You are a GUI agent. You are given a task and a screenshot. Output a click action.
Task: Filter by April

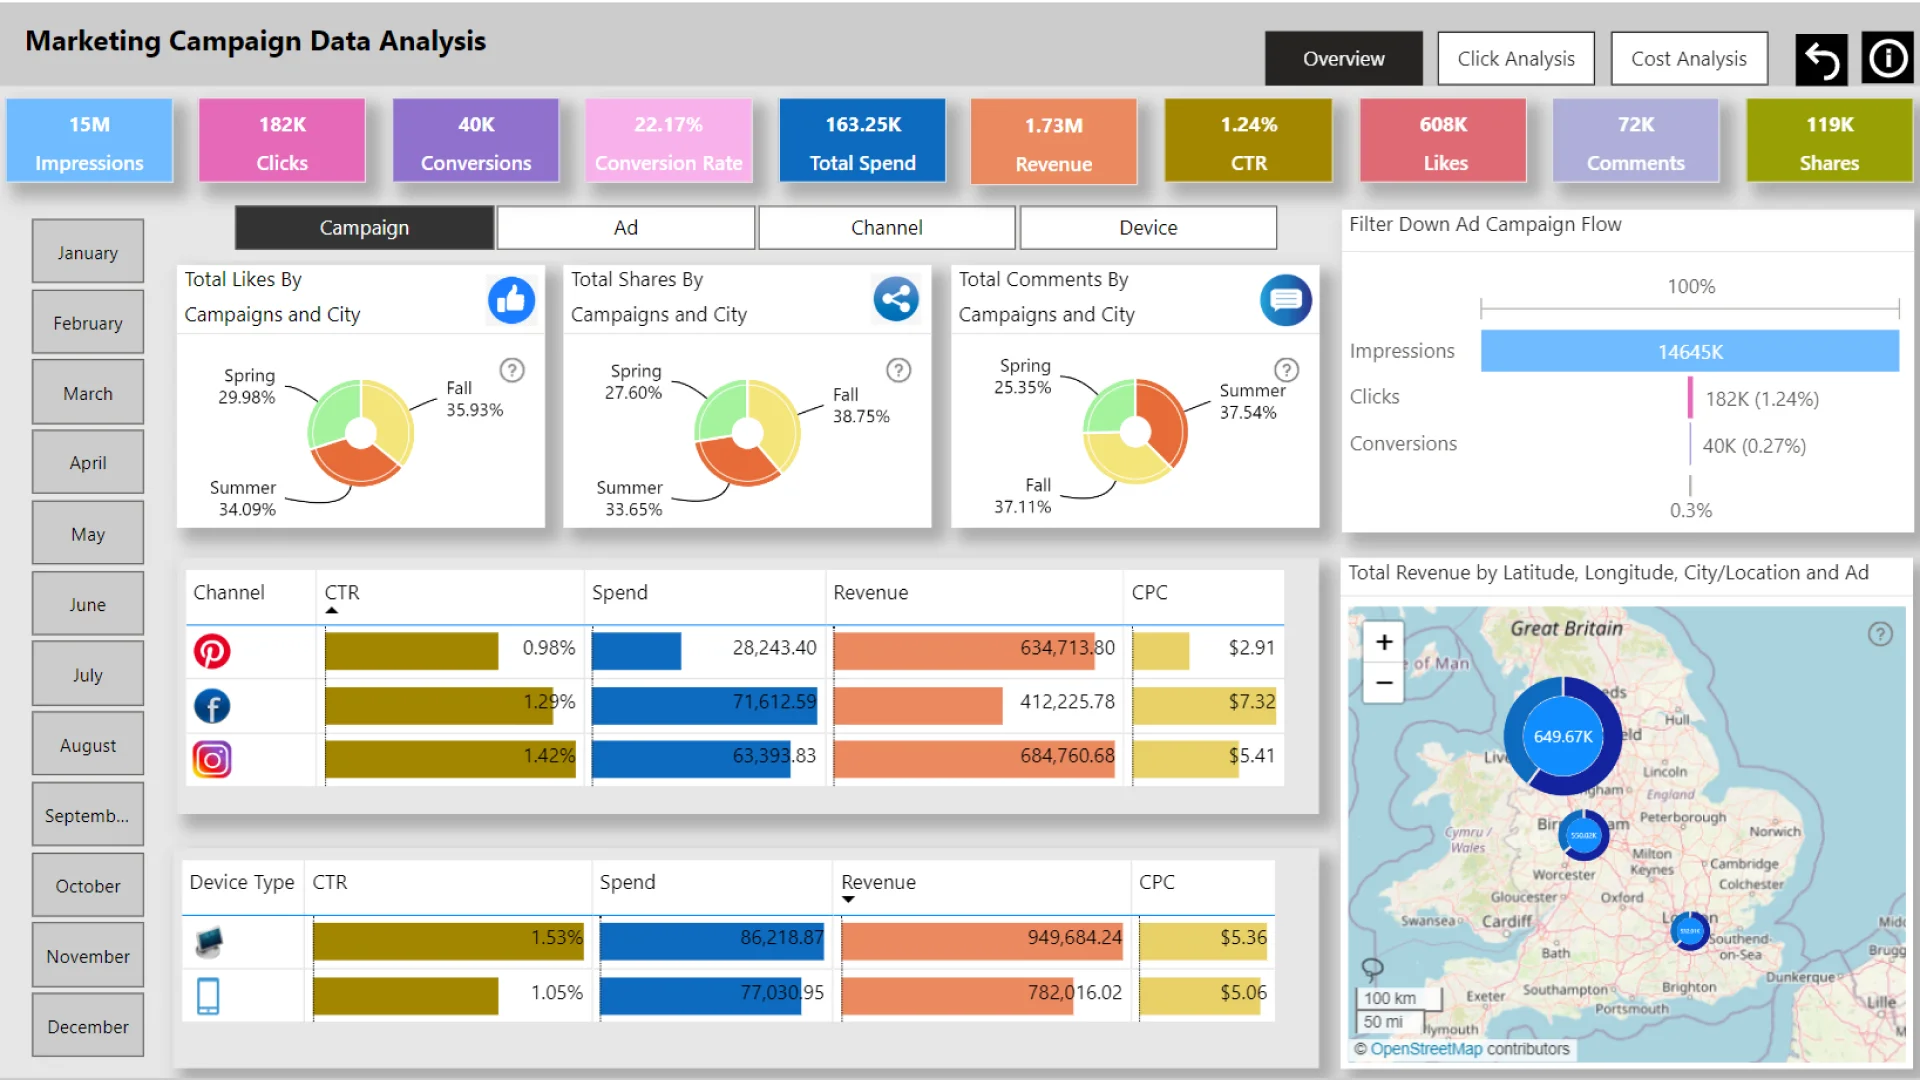pos(88,463)
